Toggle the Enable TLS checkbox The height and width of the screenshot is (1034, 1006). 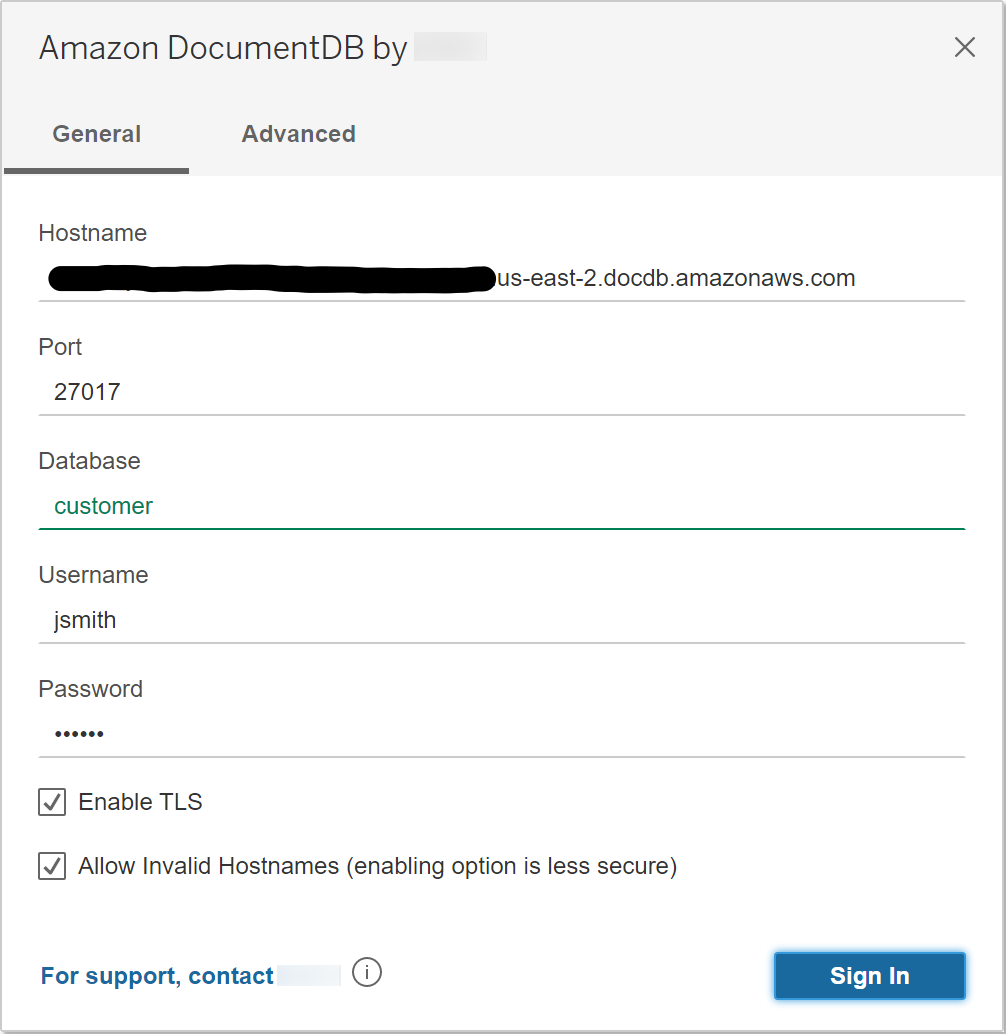[x=52, y=802]
